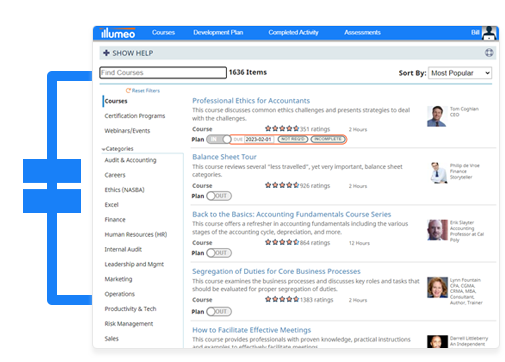
Task: Select the Finance category
Action: pos(115,219)
